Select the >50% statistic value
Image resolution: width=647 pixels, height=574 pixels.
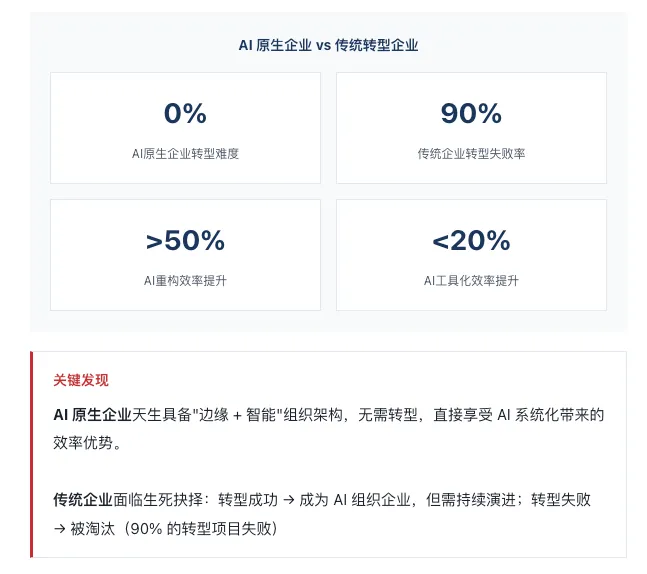click(185, 241)
